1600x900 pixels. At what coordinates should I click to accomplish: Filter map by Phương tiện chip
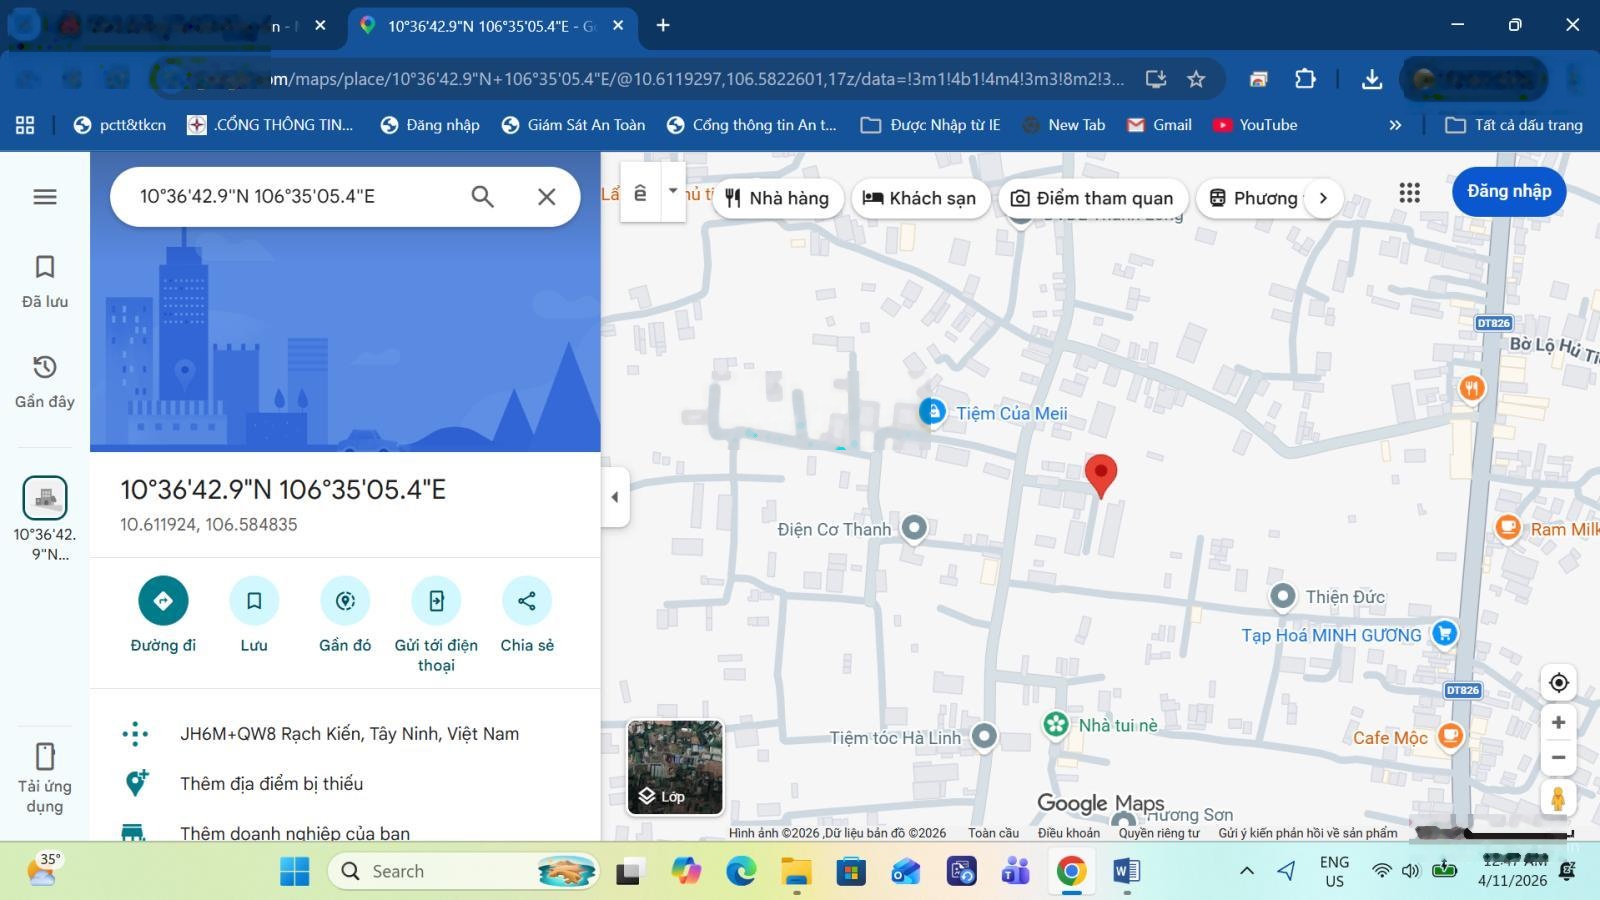pyautogui.click(x=1252, y=198)
